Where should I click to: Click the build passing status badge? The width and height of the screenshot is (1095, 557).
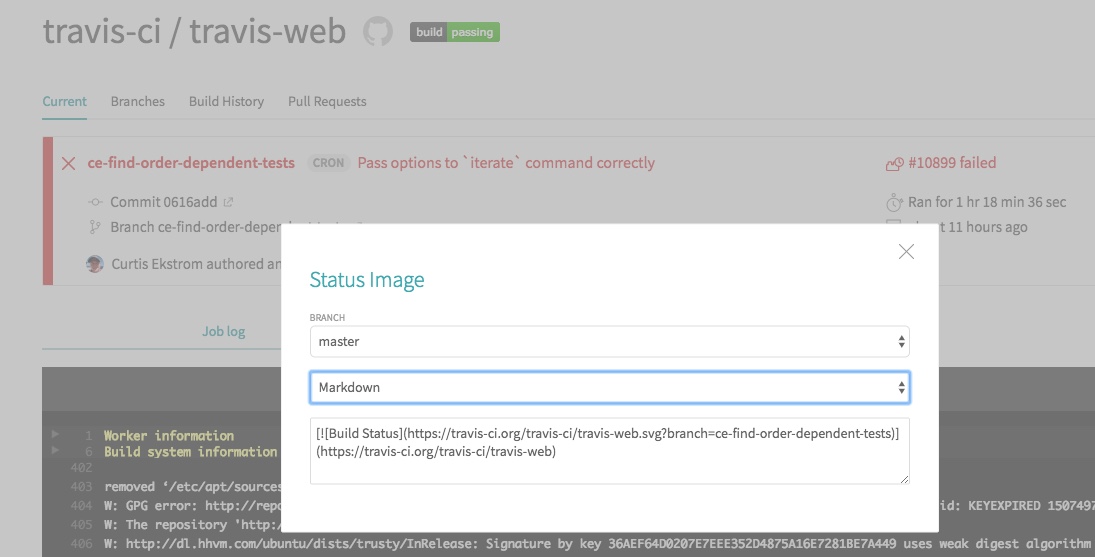[x=454, y=32]
